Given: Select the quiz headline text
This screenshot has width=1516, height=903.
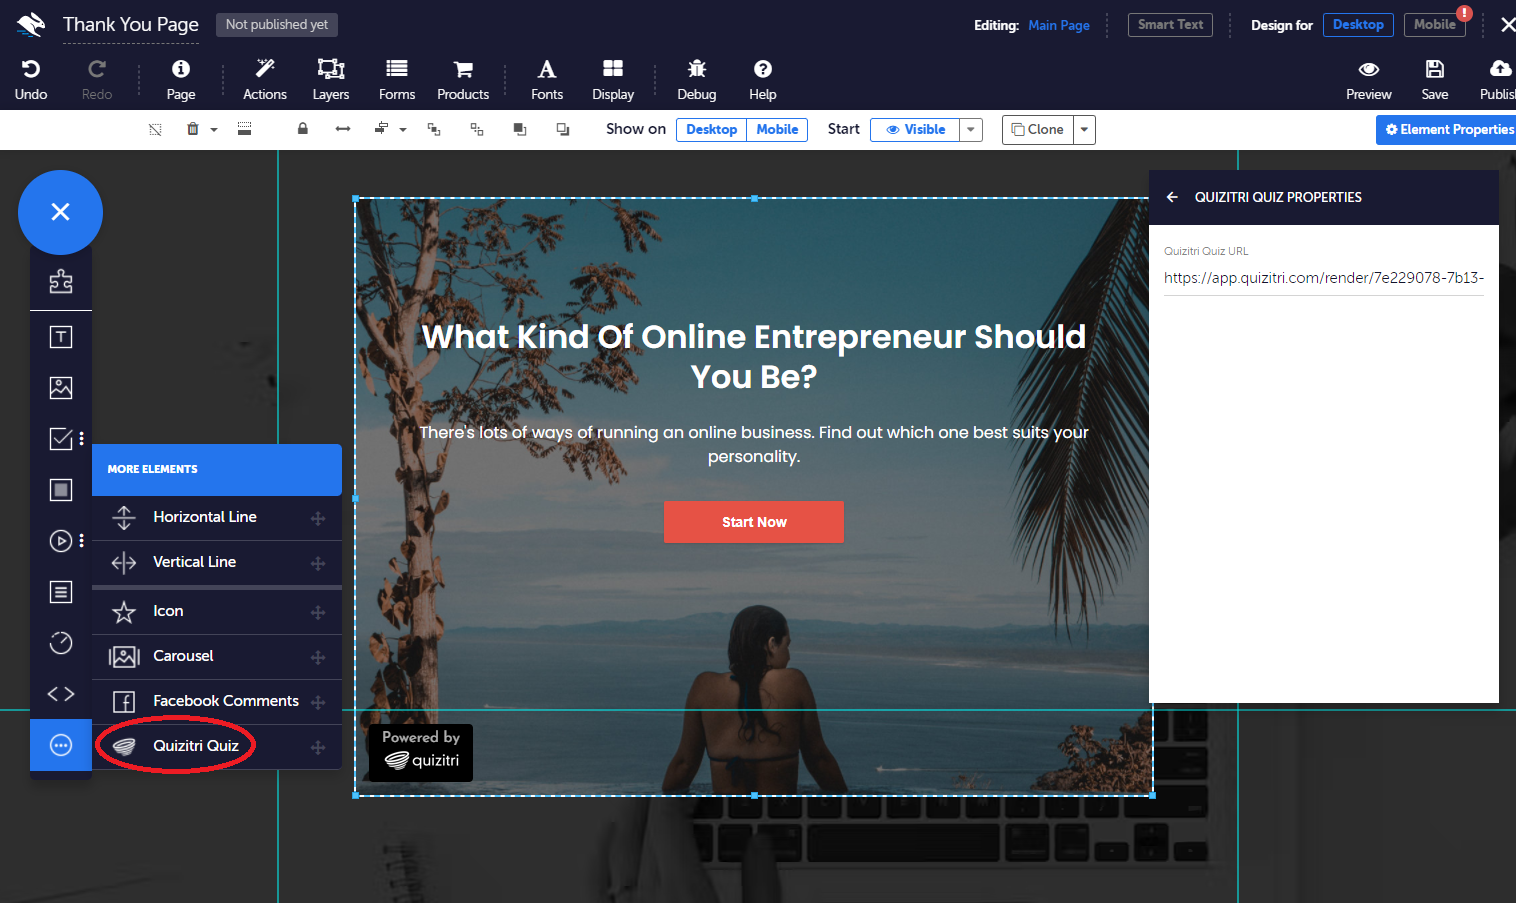Looking at the screenshot, I should [x=754, y=356].
